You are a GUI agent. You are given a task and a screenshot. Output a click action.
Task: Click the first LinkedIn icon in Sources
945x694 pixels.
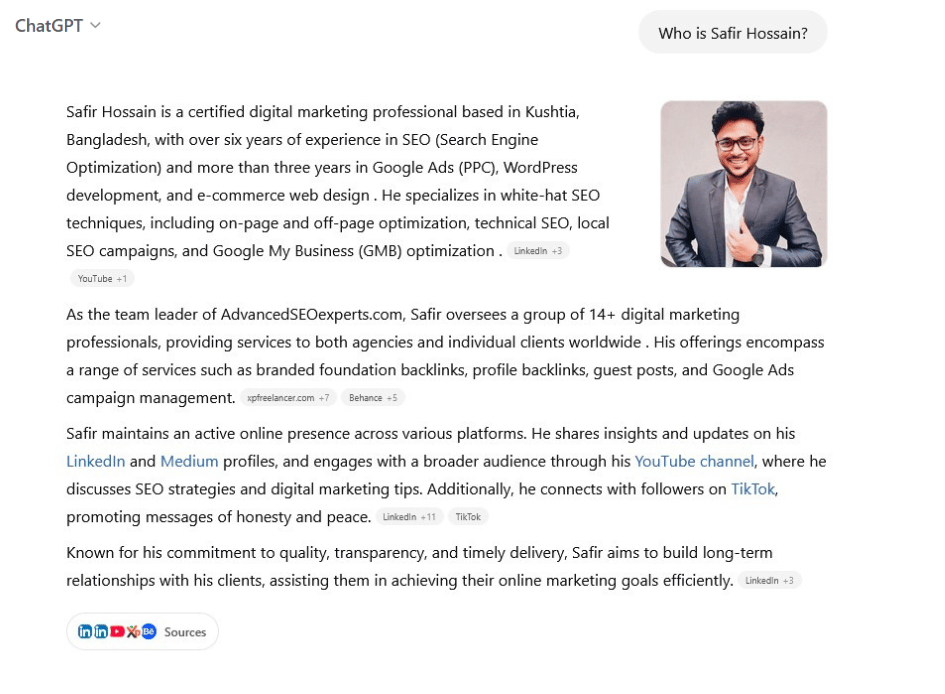point(85,632)
